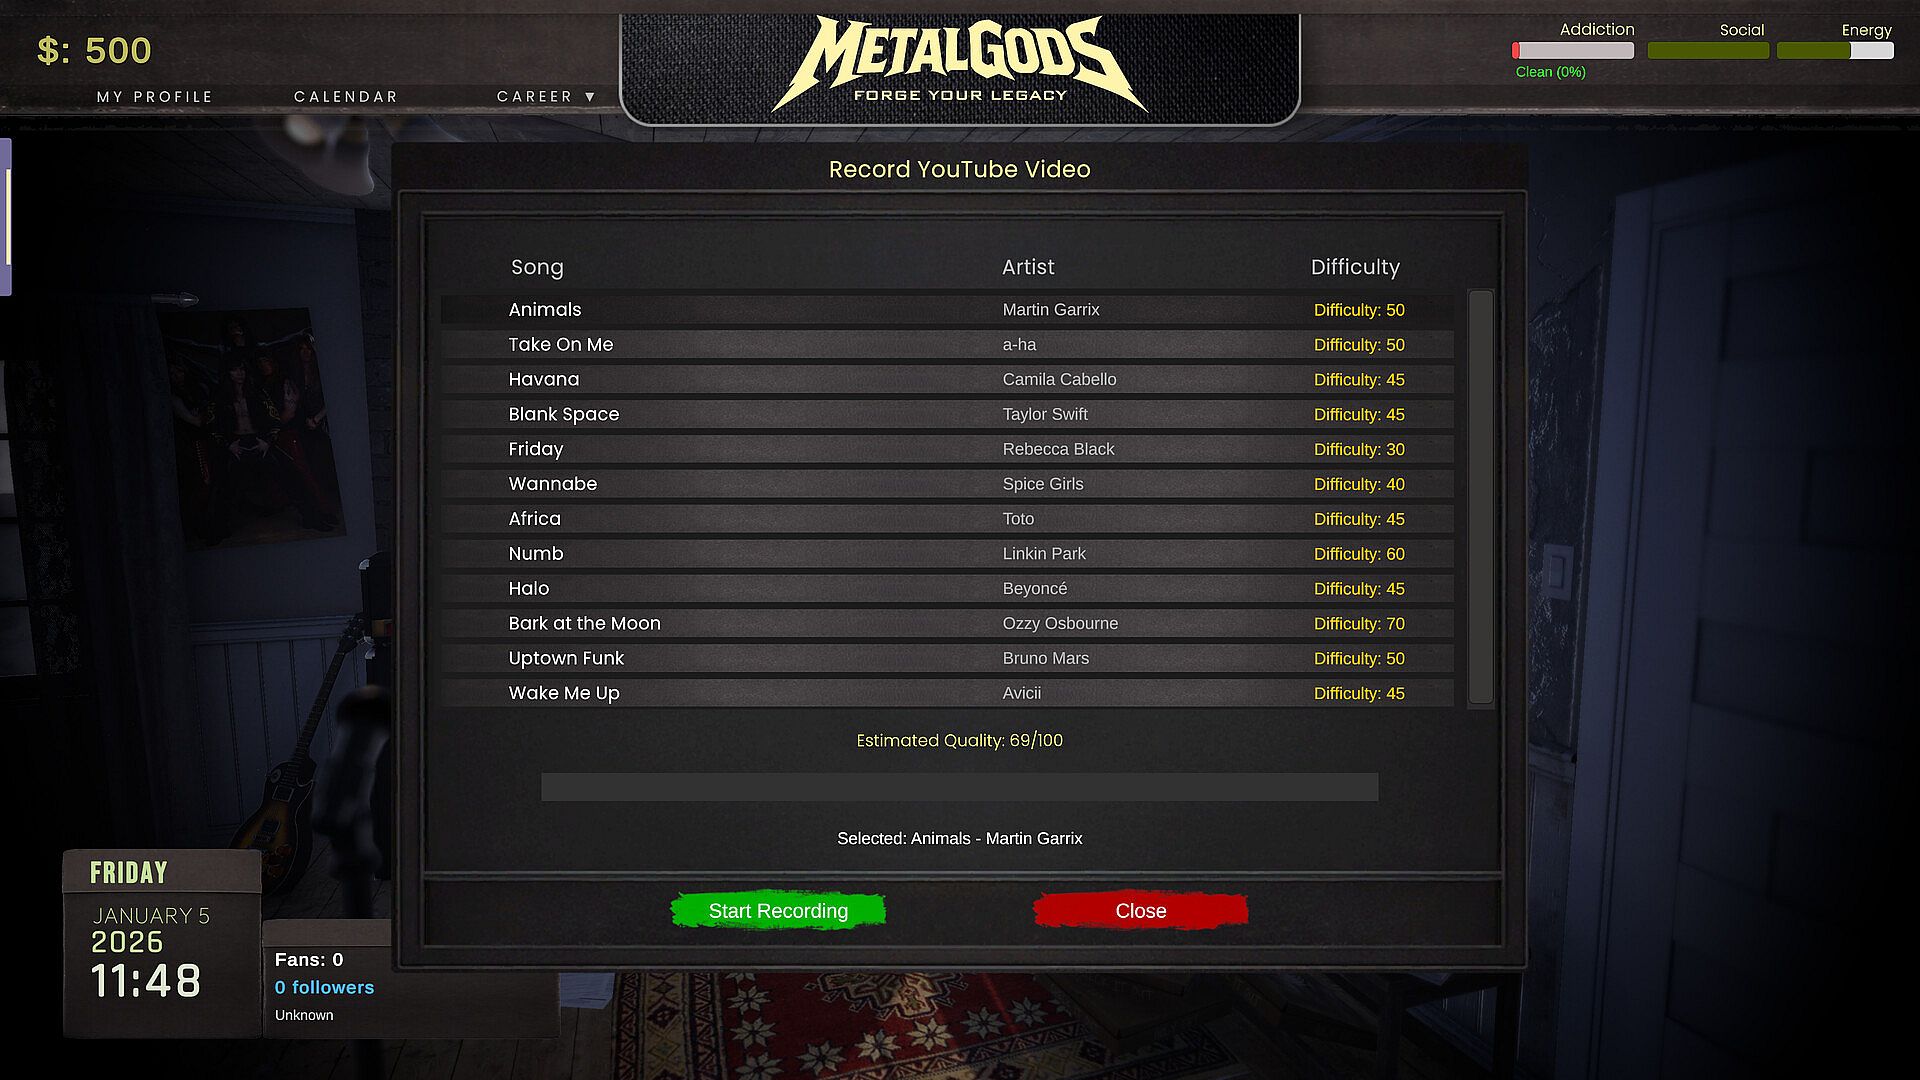Choose Numb by Linkin Park
Screen dimensions: 1920x1080
[947, 553]
